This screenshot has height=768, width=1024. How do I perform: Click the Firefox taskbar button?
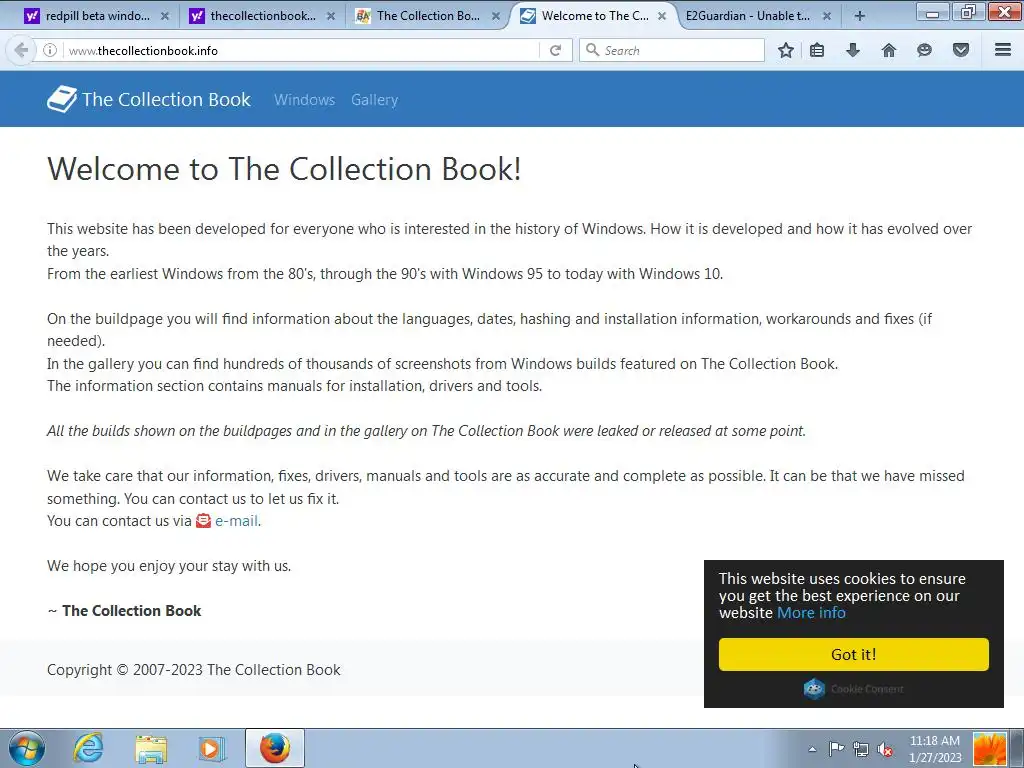pyautogui.click(x=275, y=748)
